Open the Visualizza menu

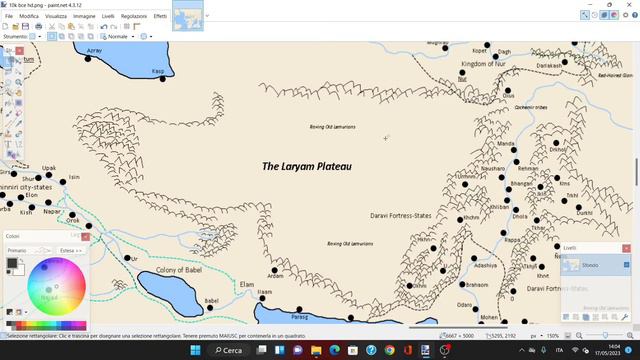pyautogui.click(x=56, y=16)
